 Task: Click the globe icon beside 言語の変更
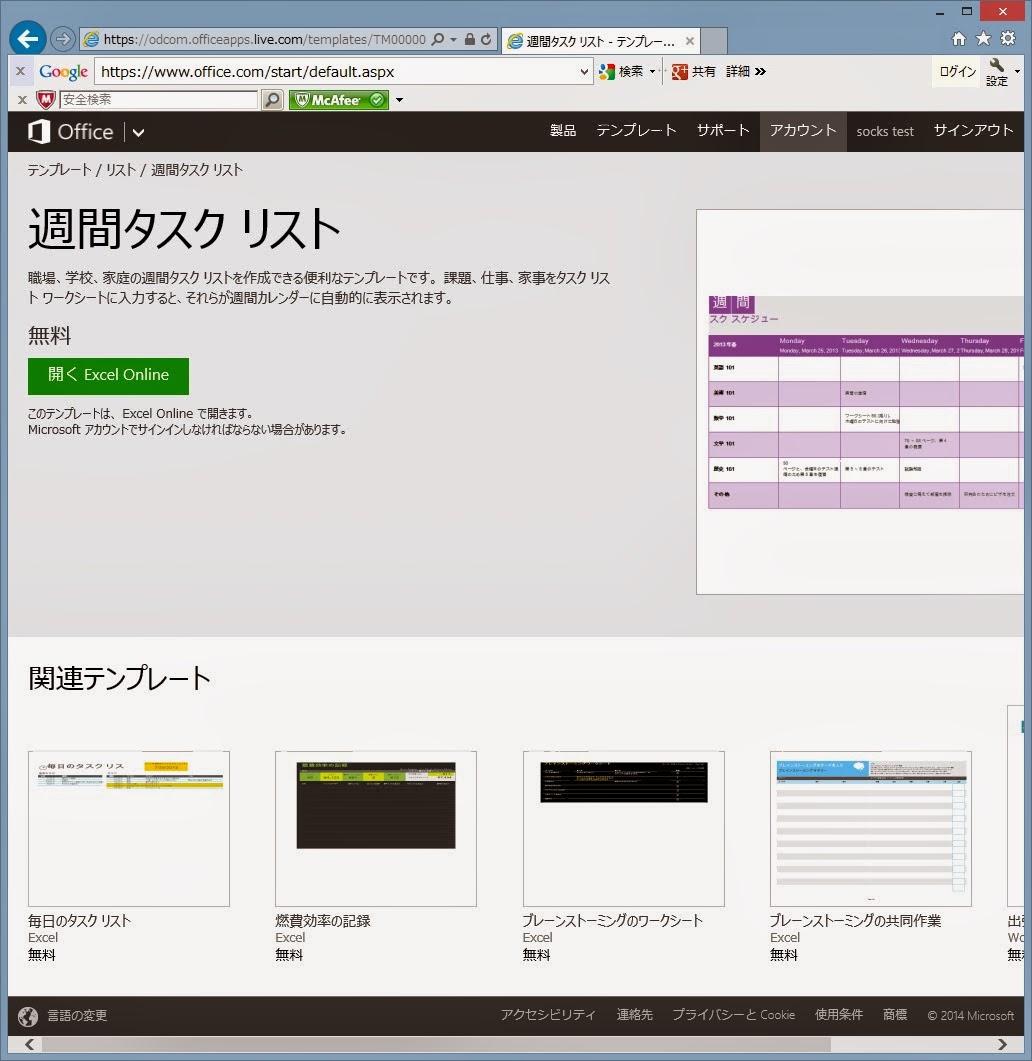[28, 1016]
